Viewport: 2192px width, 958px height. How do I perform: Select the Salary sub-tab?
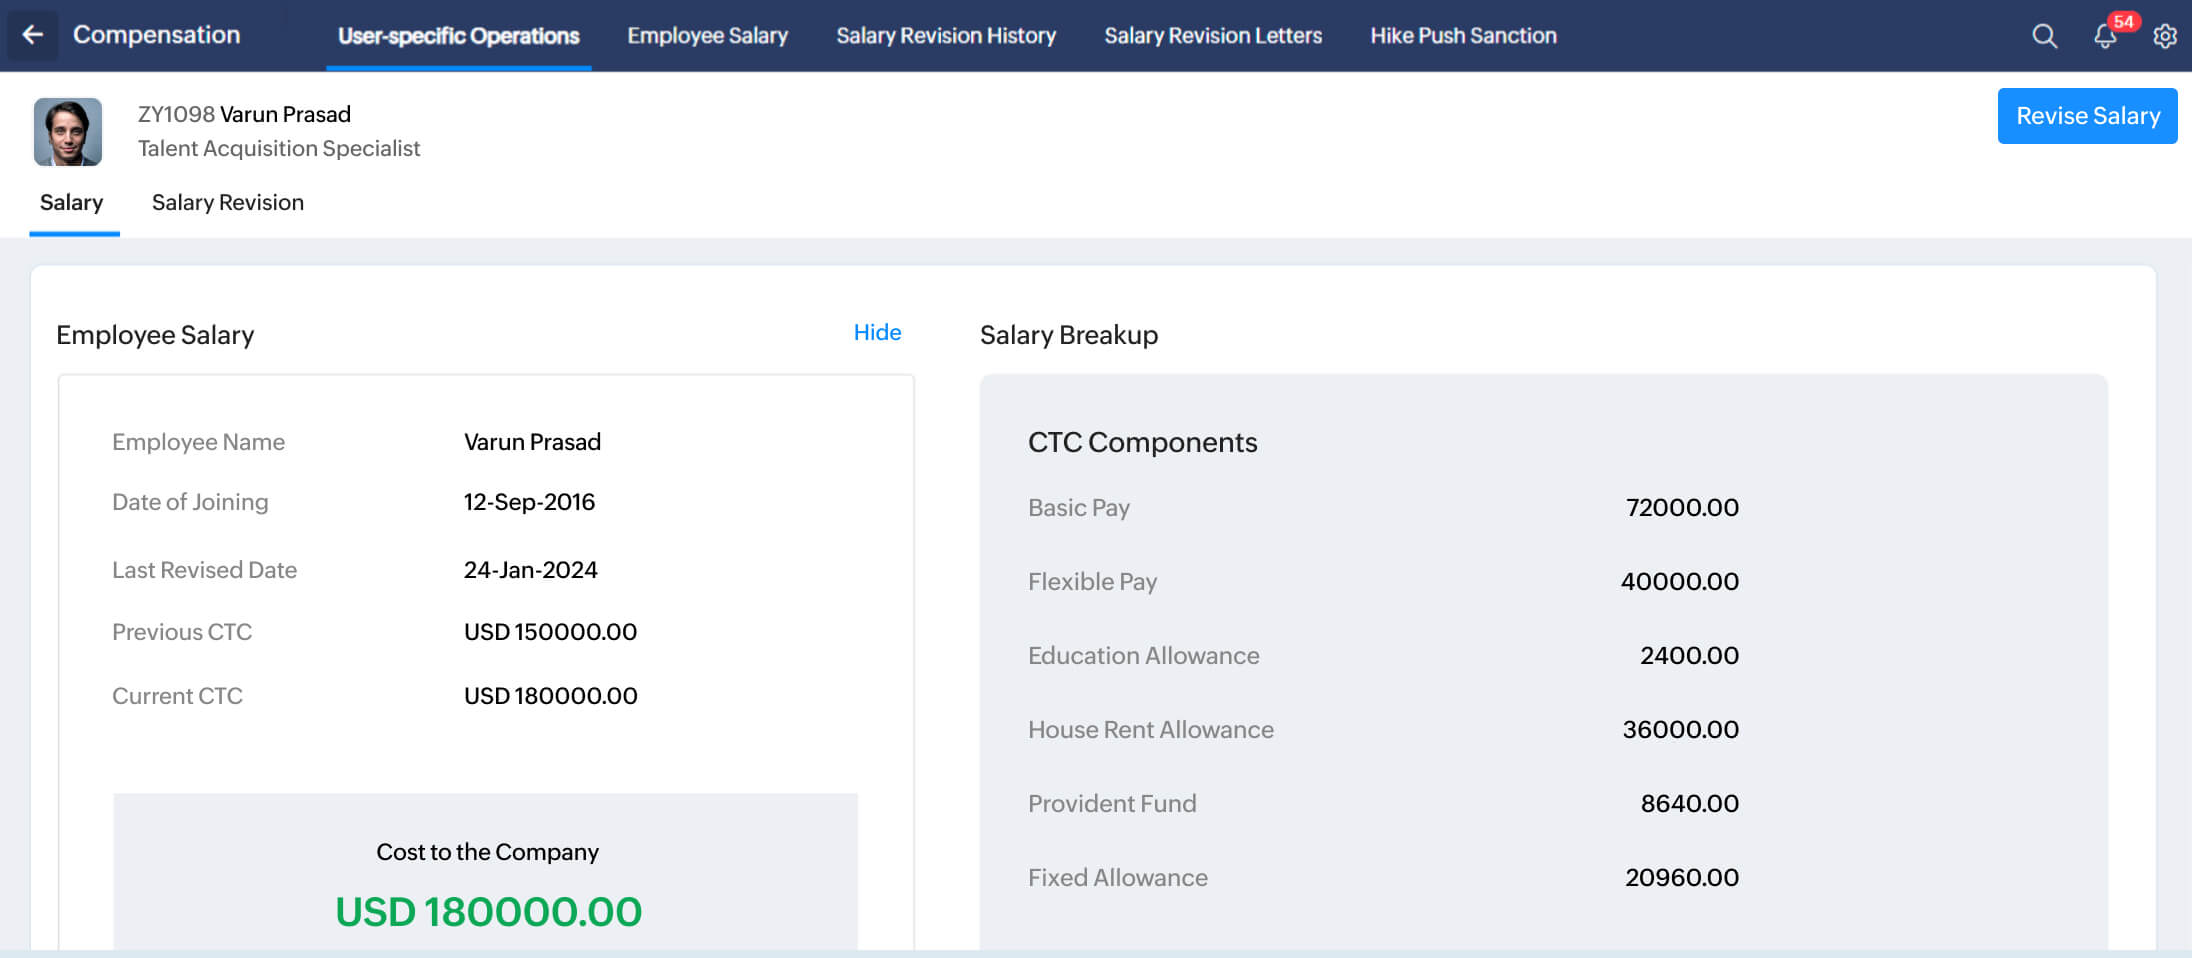coord(72,203)
